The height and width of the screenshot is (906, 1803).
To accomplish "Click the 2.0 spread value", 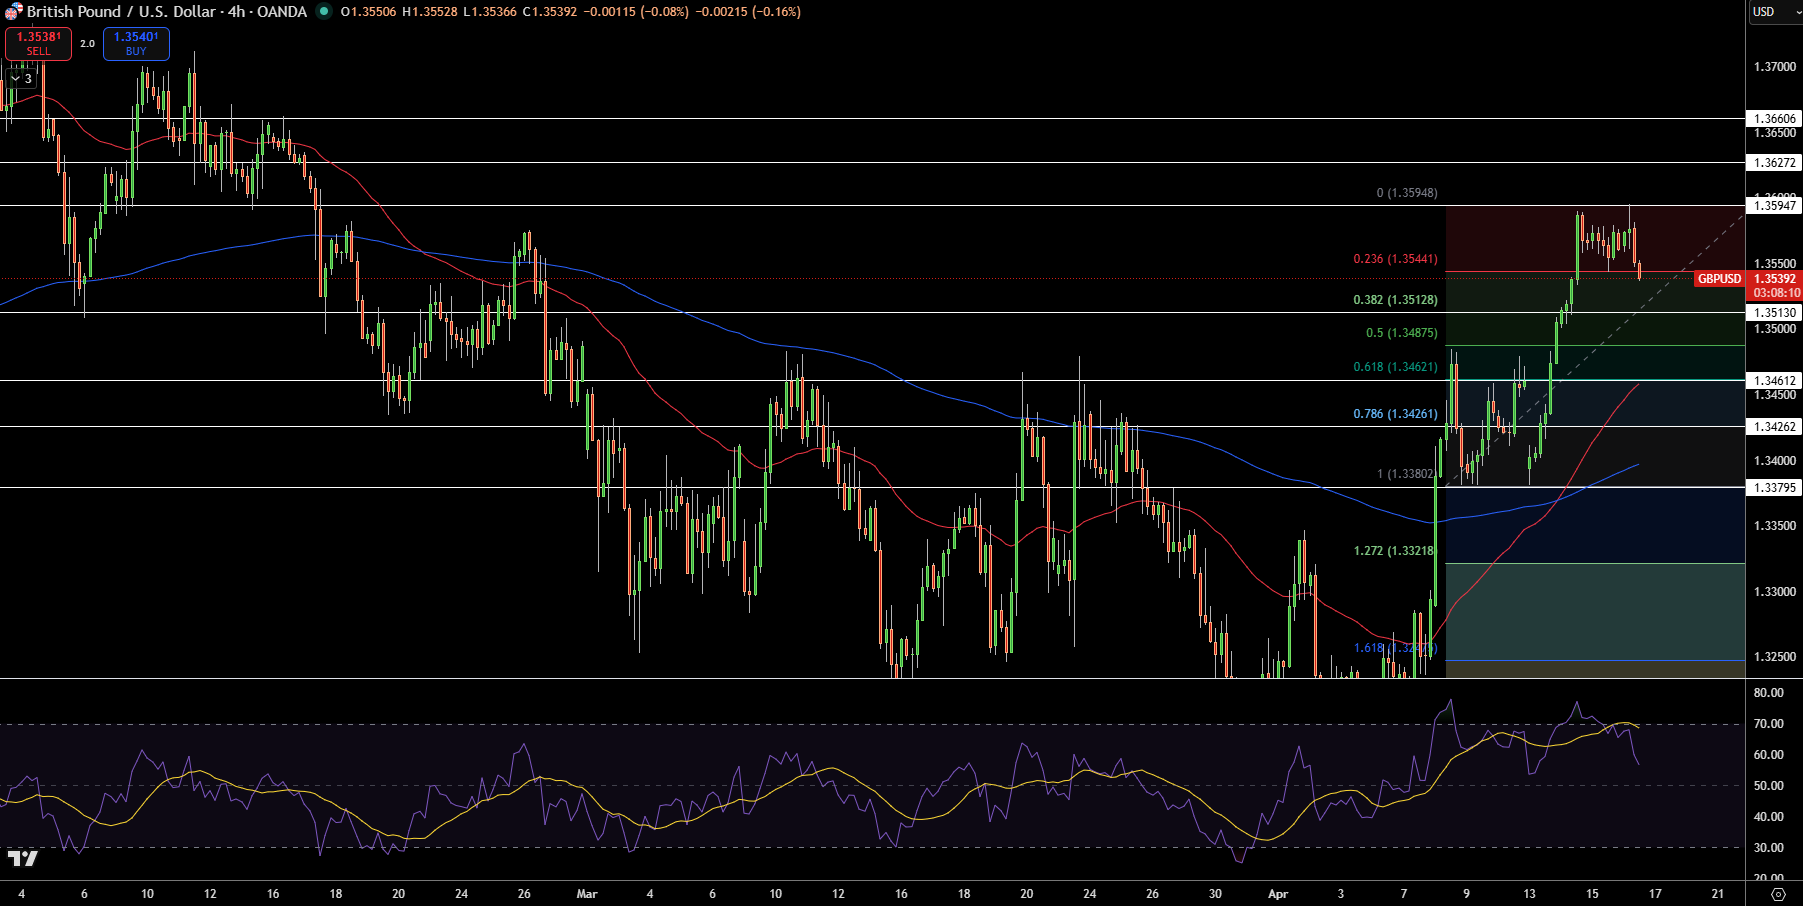I will tap(87, 44).
